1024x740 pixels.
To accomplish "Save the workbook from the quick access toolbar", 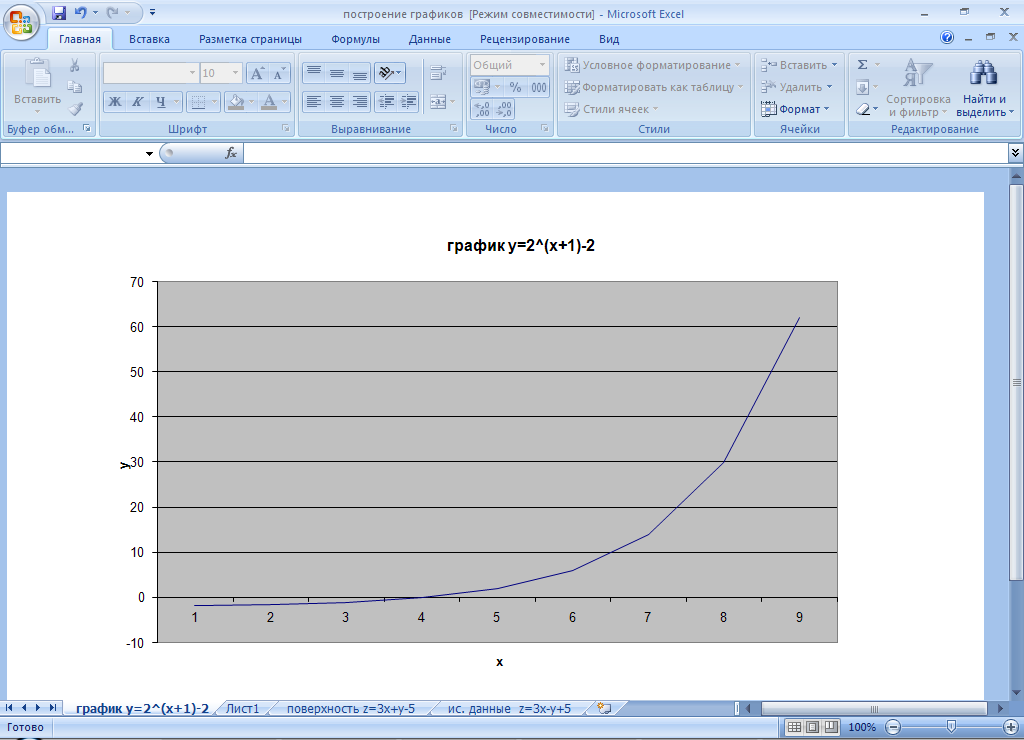I will 59,13.
